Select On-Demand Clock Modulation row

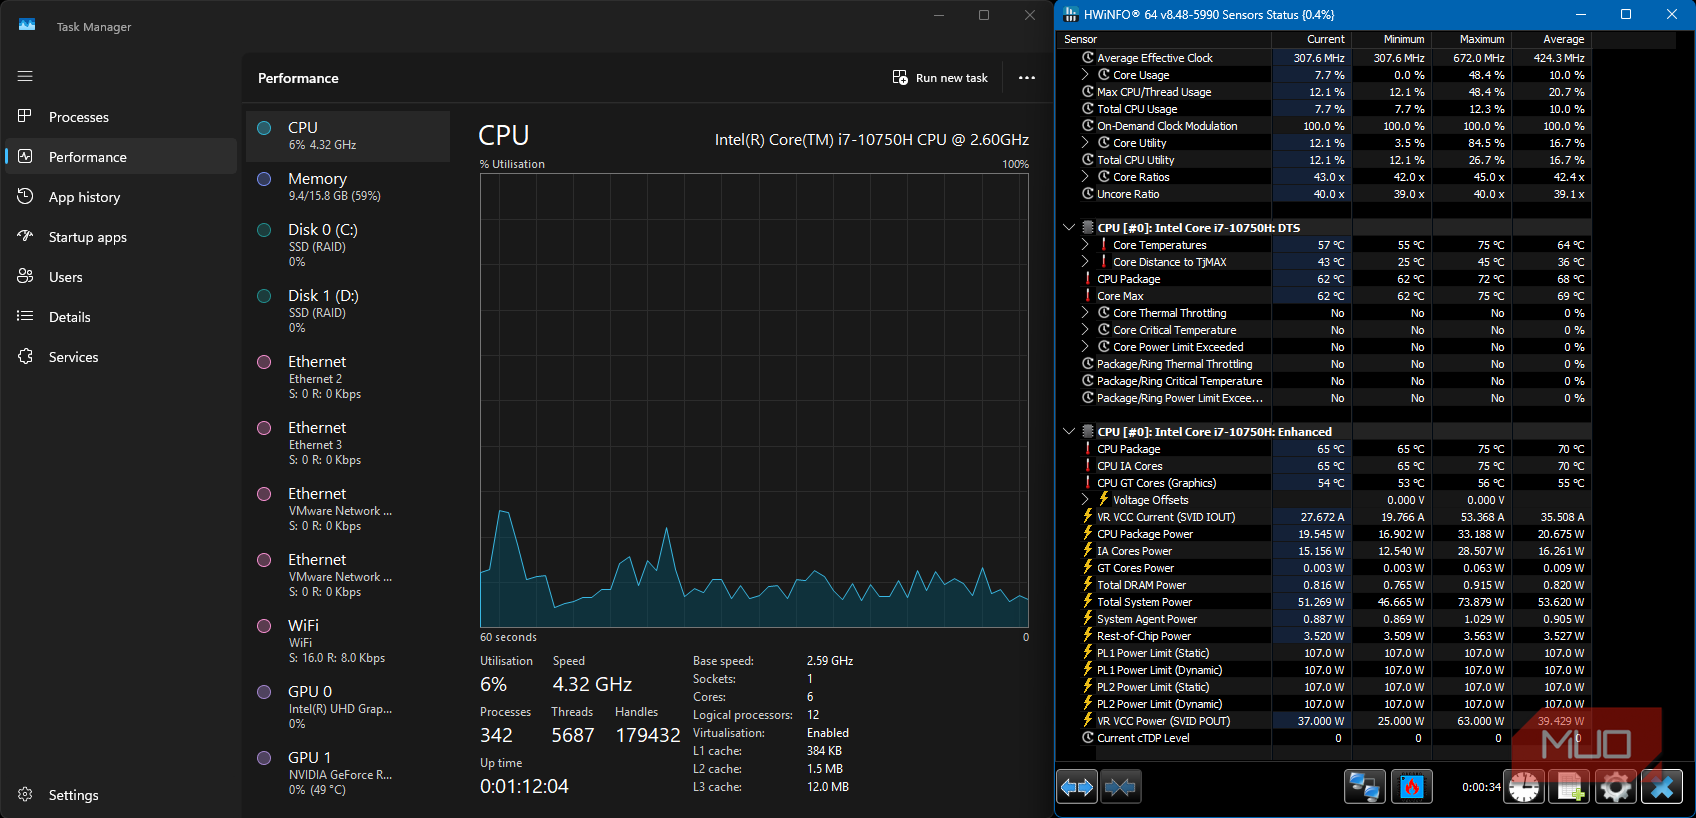click(x=1324, y=126)
